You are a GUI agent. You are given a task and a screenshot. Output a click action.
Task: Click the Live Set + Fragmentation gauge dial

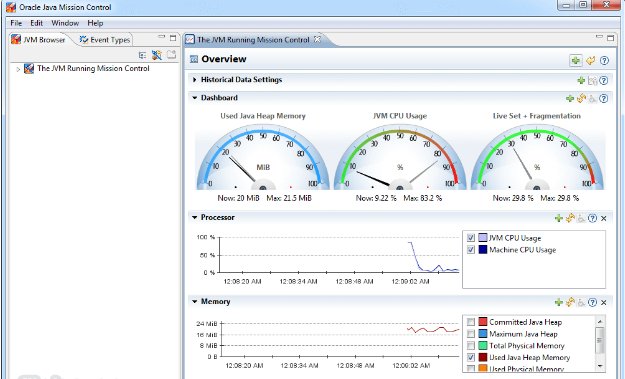coord(537,157)
